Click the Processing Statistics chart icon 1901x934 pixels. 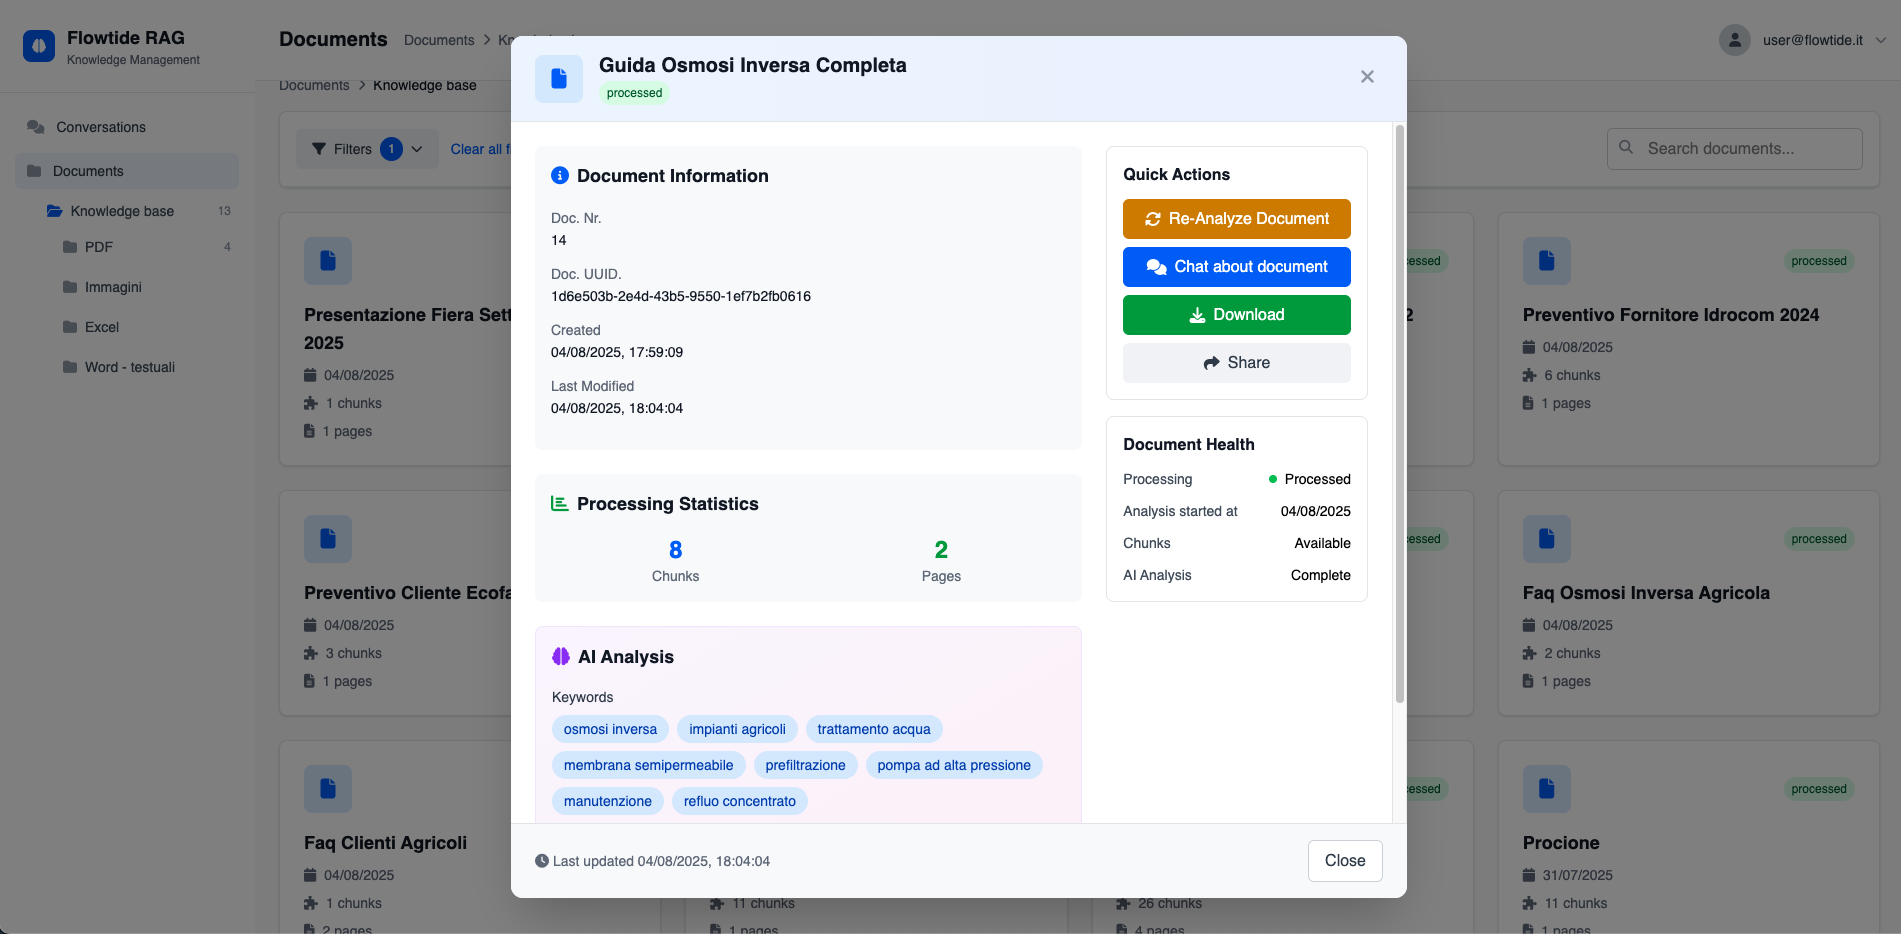pyautogui.click(x=560, y=503)
